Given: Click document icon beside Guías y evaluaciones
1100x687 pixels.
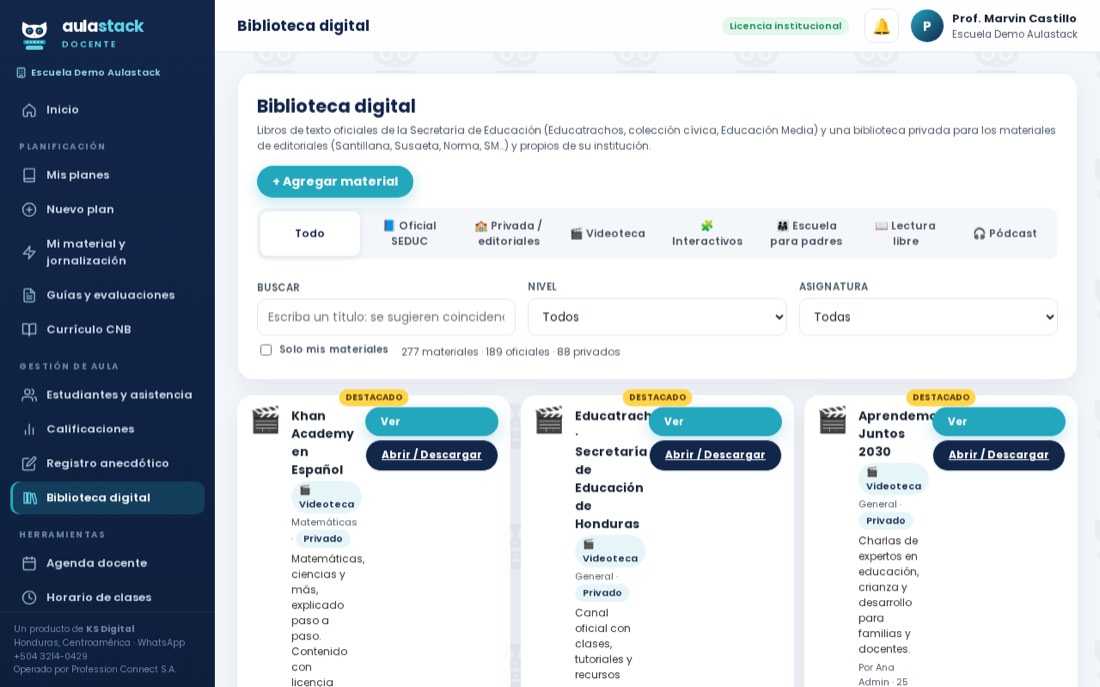Looking at the screenshot, I should (x=29, y=295).
